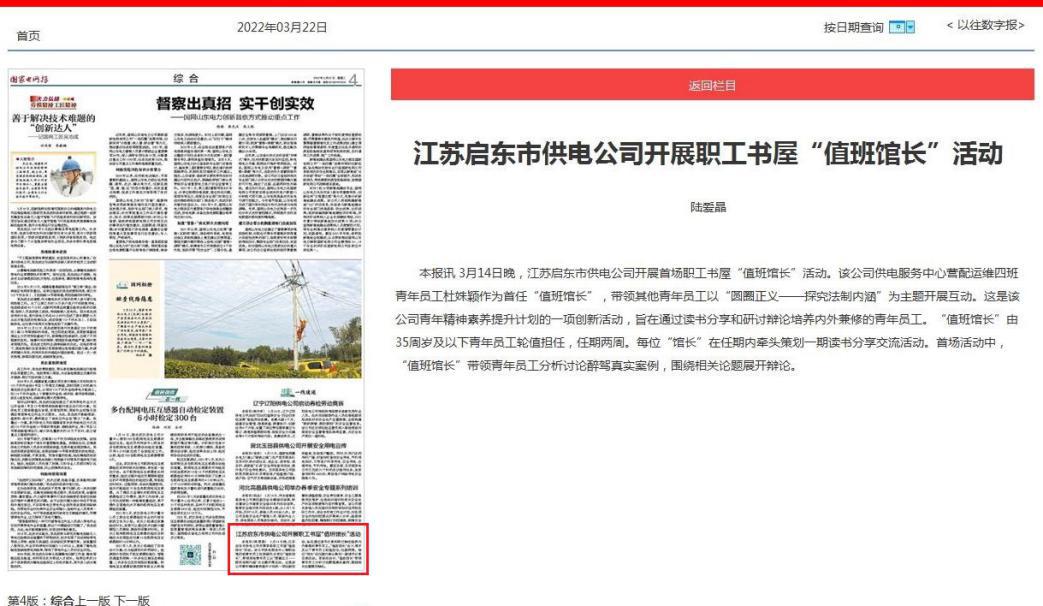Click the article body paragraph starting 本报讯
This screenshot has width=1043, height=606.
[x=707, y=319]
